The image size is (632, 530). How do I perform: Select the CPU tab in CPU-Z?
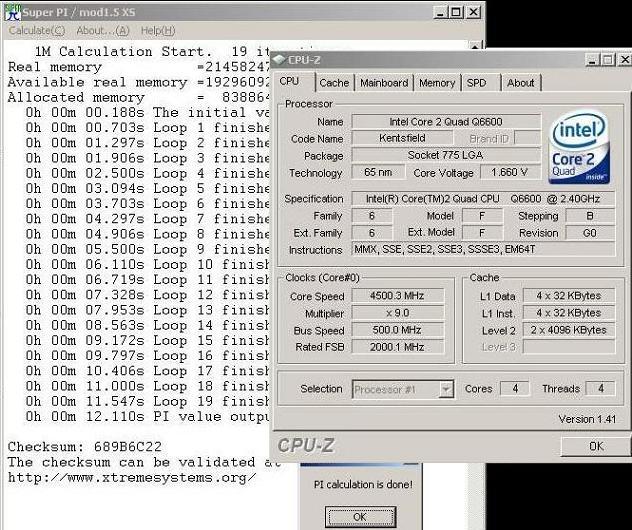point(294,82)
